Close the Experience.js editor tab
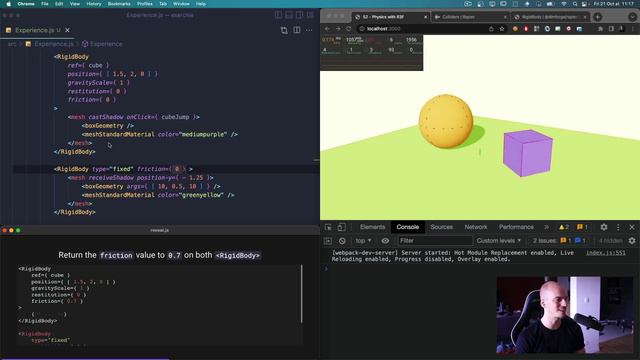 click(x=67, y=30)
